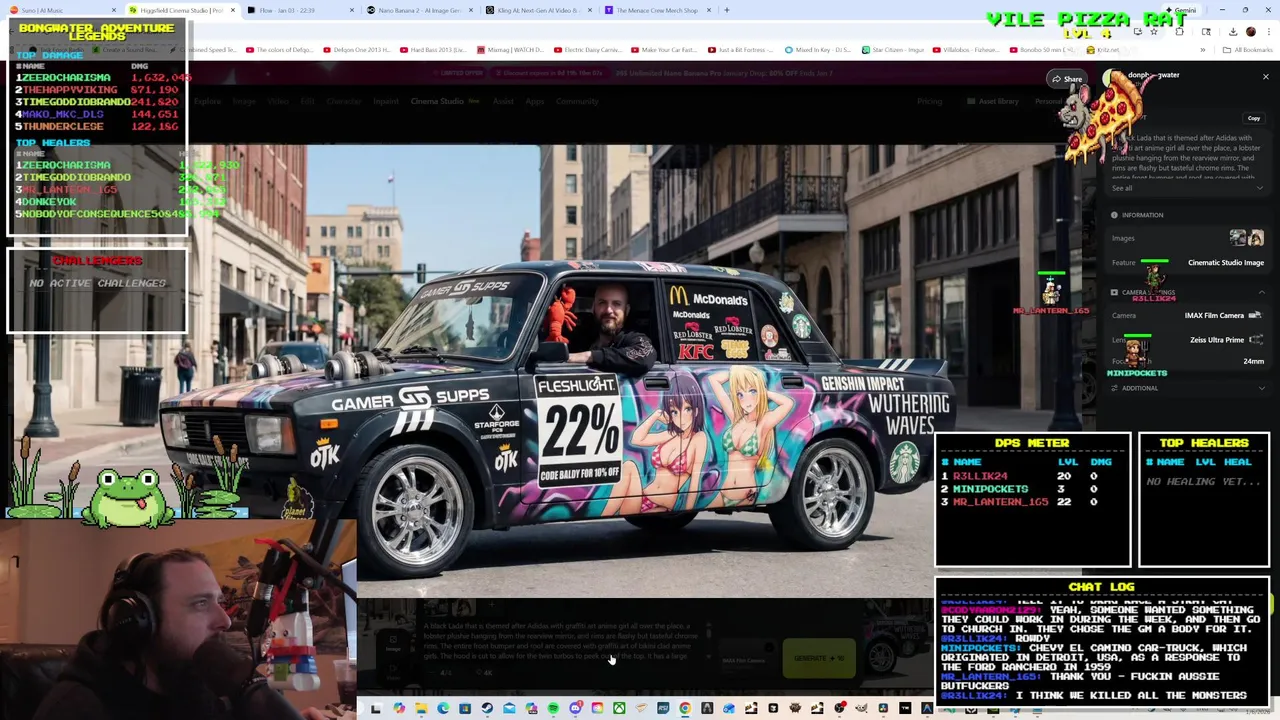1280x720 pixels.
Task: Switch to the Nano Banana 2 tab
Action: click(419, 10)
